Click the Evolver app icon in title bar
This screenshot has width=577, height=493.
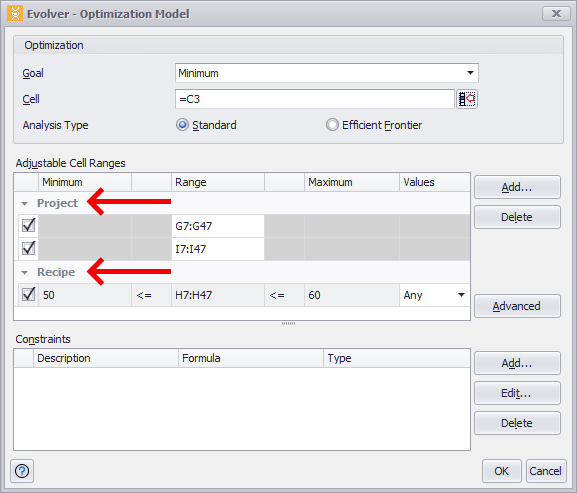click(x=15, y=14)
